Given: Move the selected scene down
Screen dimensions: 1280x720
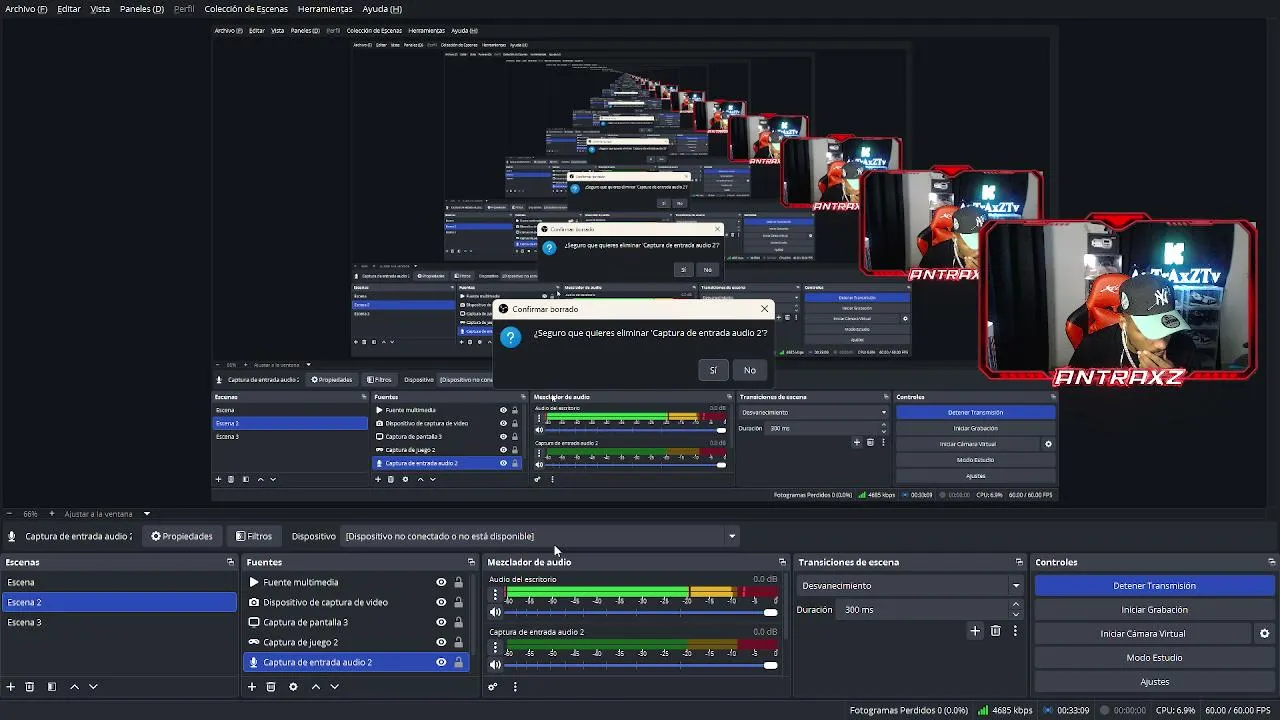Looking at the screenshot, I should click(93, 687).
